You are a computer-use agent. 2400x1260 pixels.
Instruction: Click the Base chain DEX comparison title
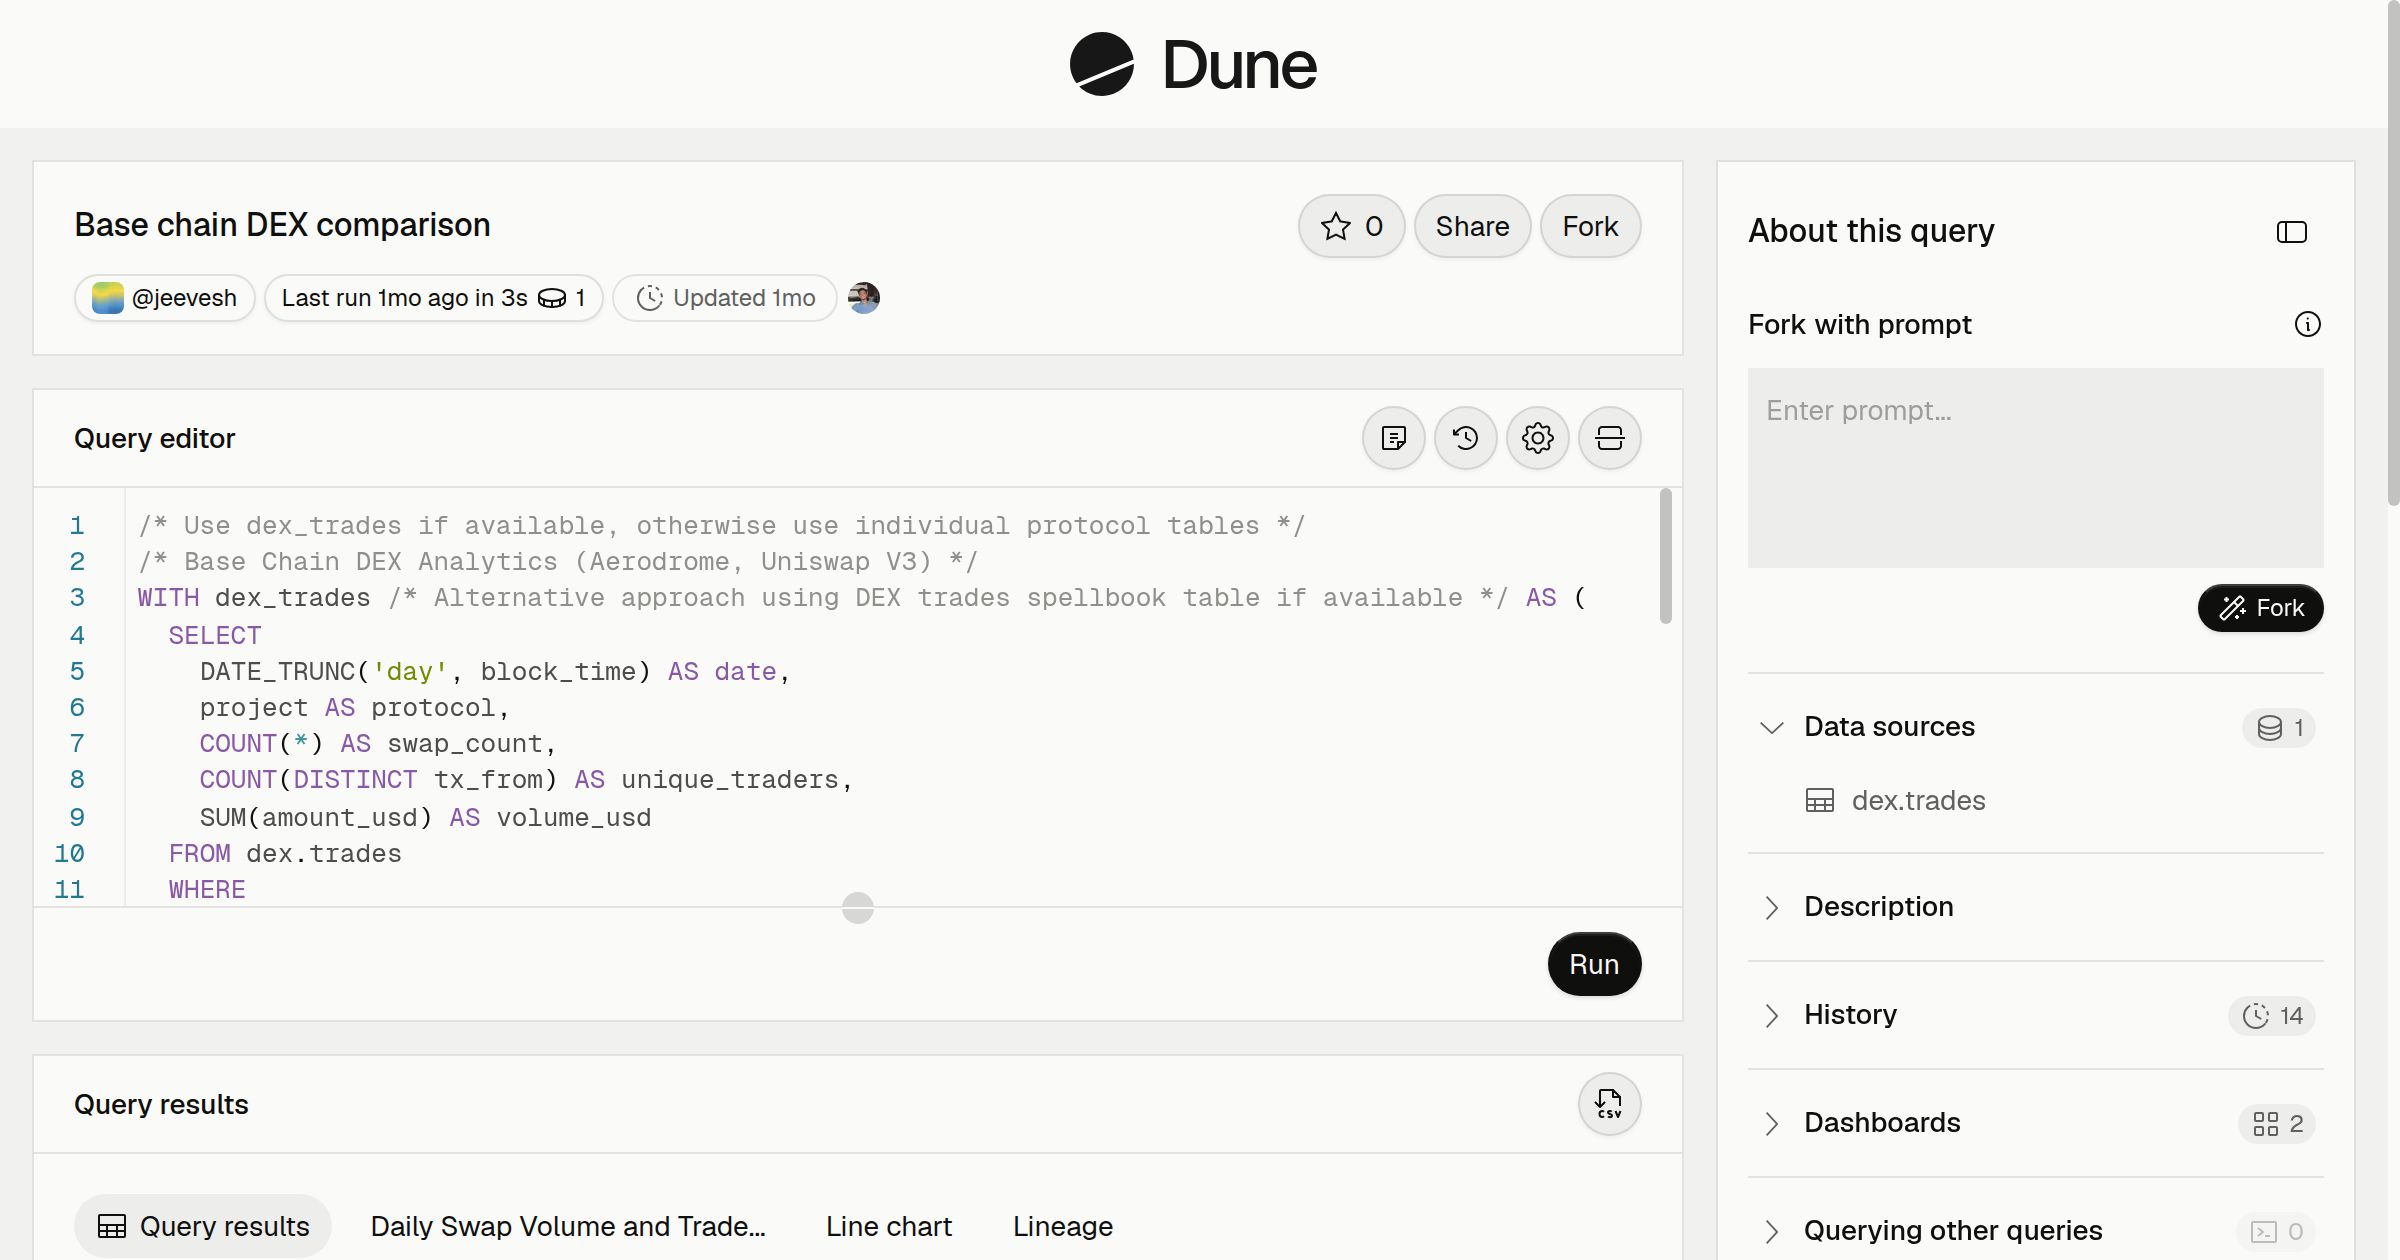click(282, 225)
